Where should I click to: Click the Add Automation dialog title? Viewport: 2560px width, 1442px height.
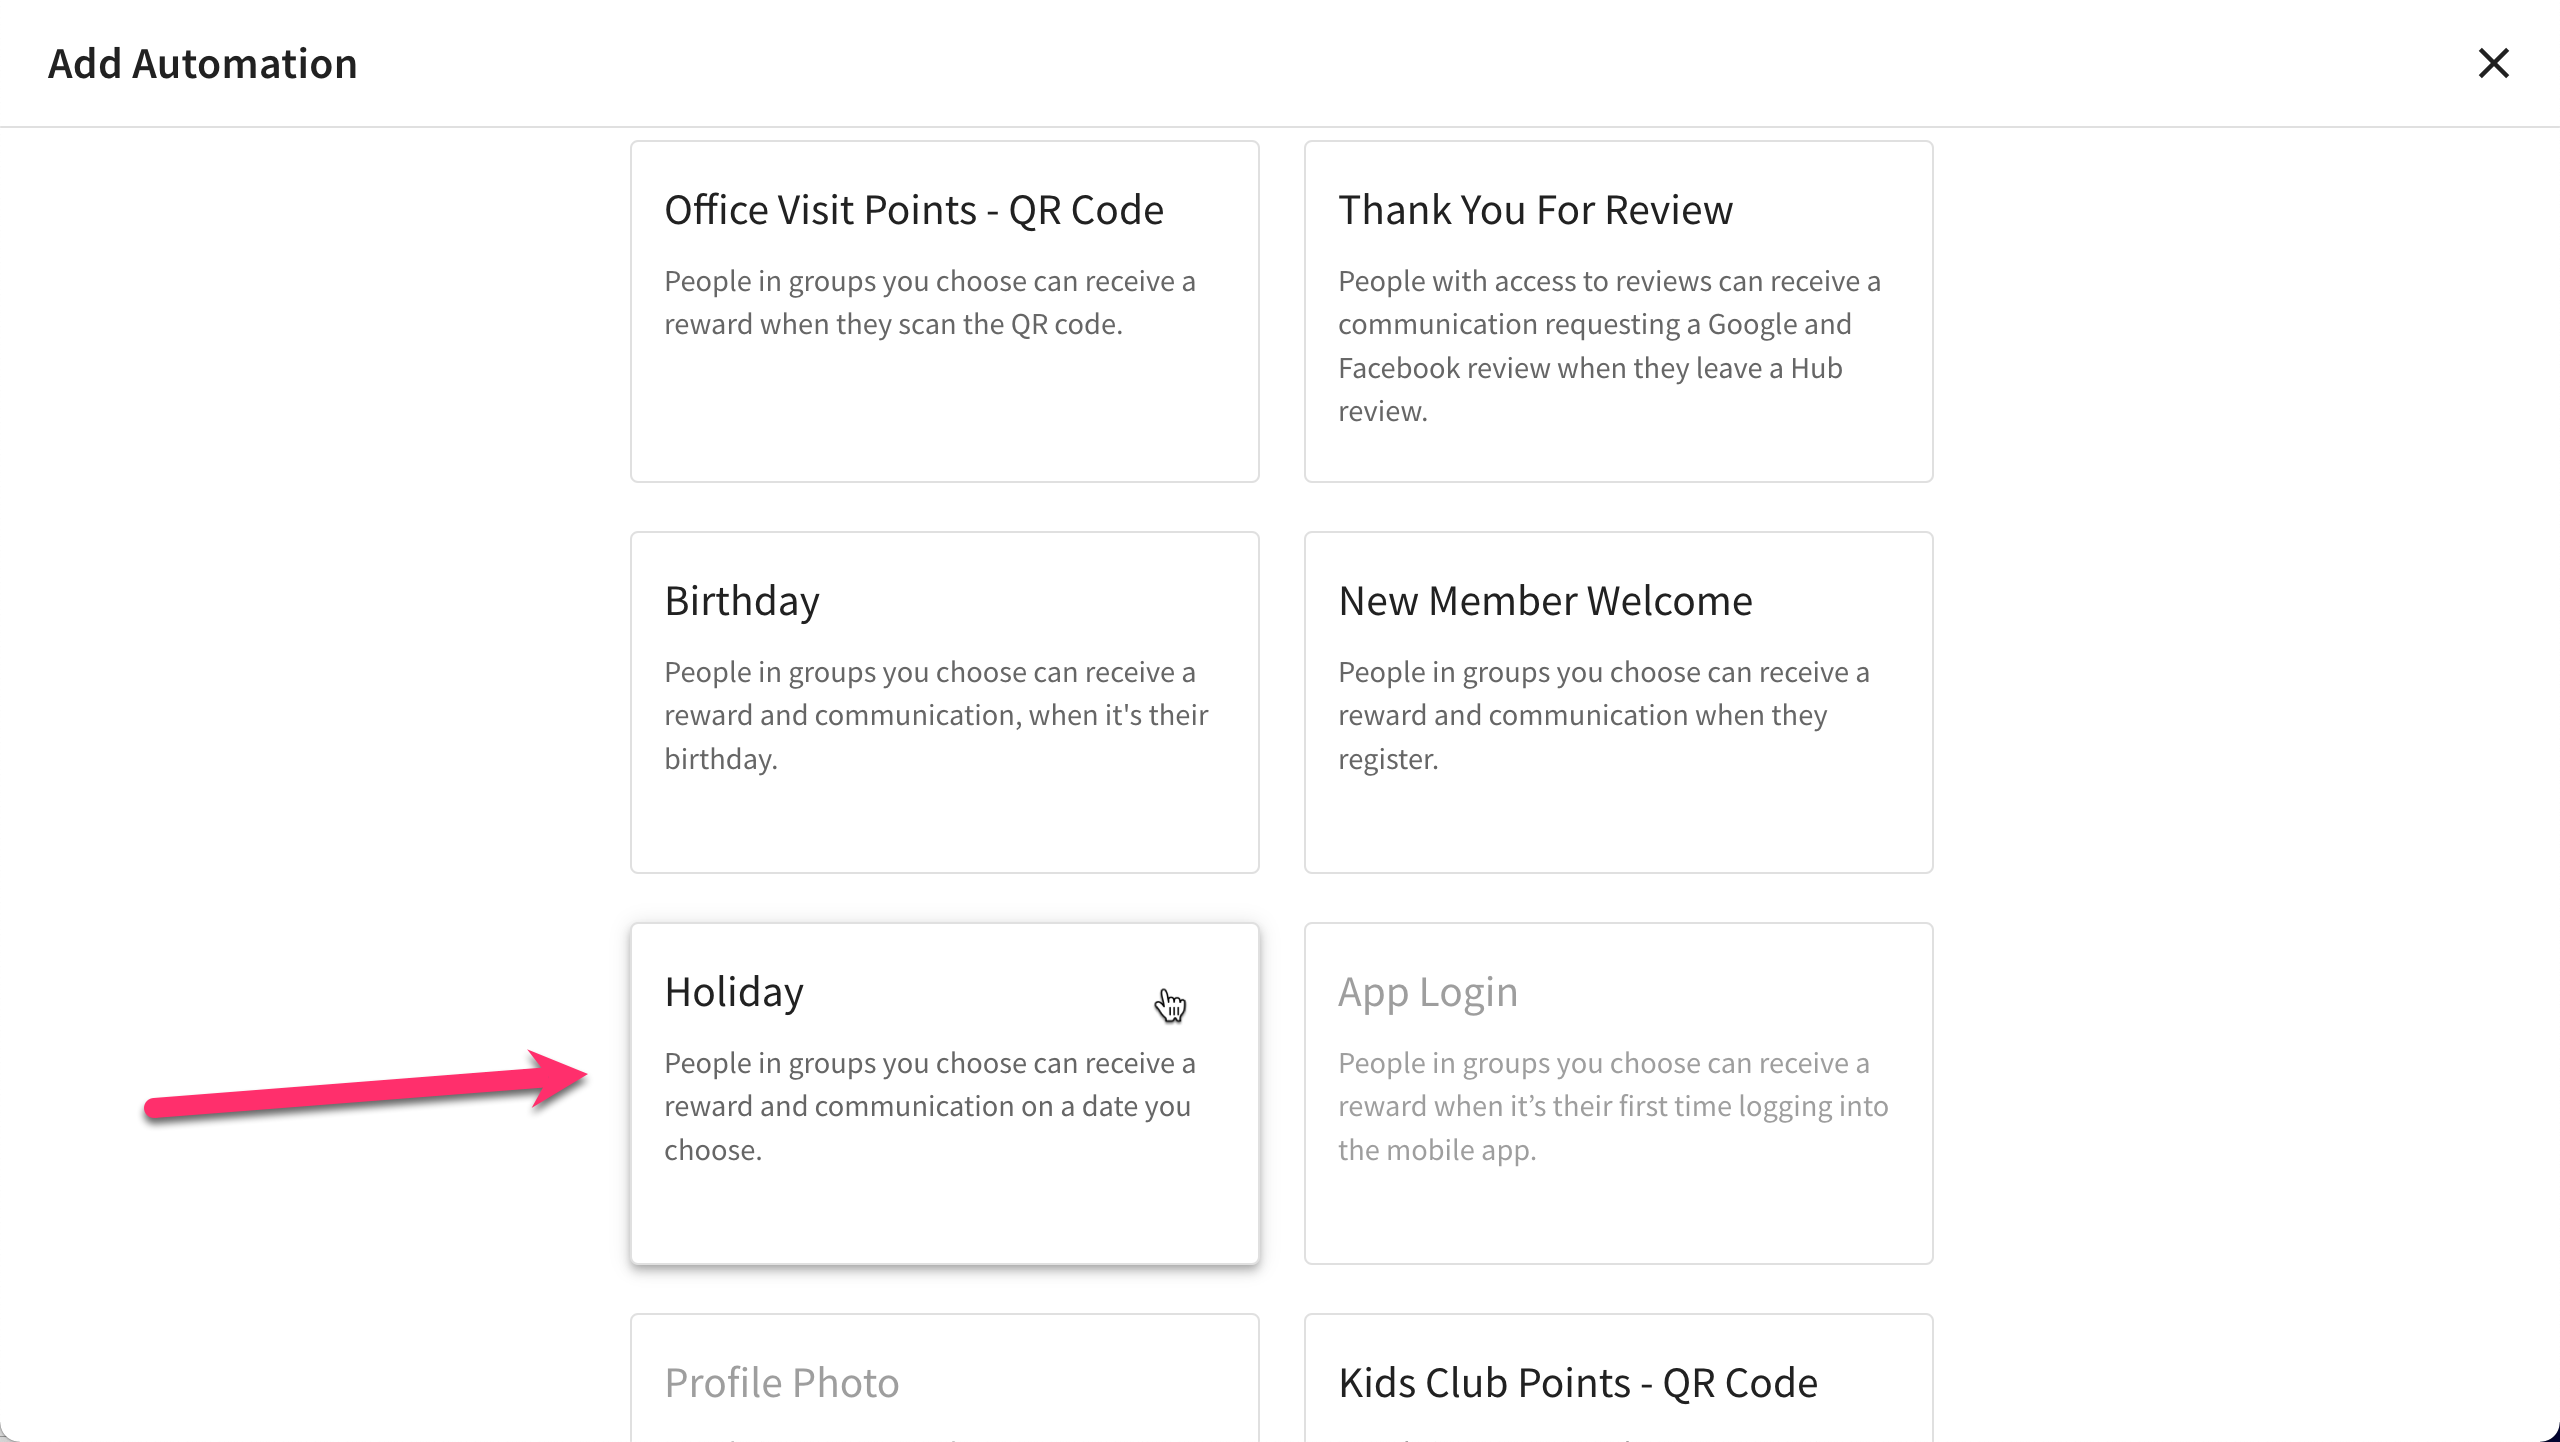(x=202, y=63)
